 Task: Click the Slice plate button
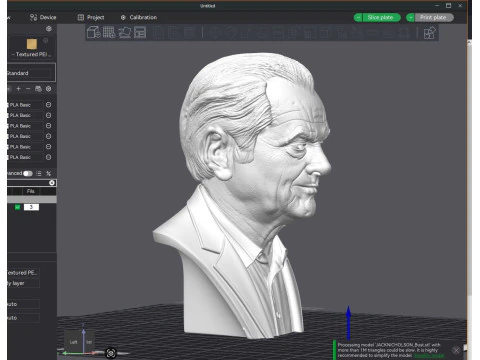[x=381, y=17]
